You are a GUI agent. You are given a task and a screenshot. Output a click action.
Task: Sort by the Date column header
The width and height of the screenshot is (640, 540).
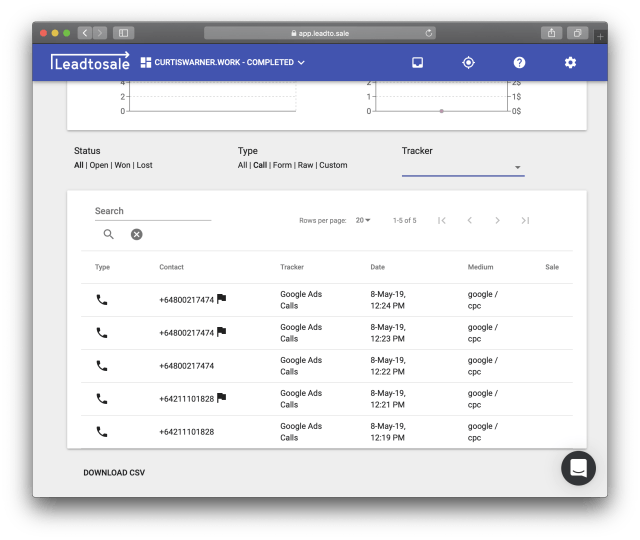click(378, 267)
